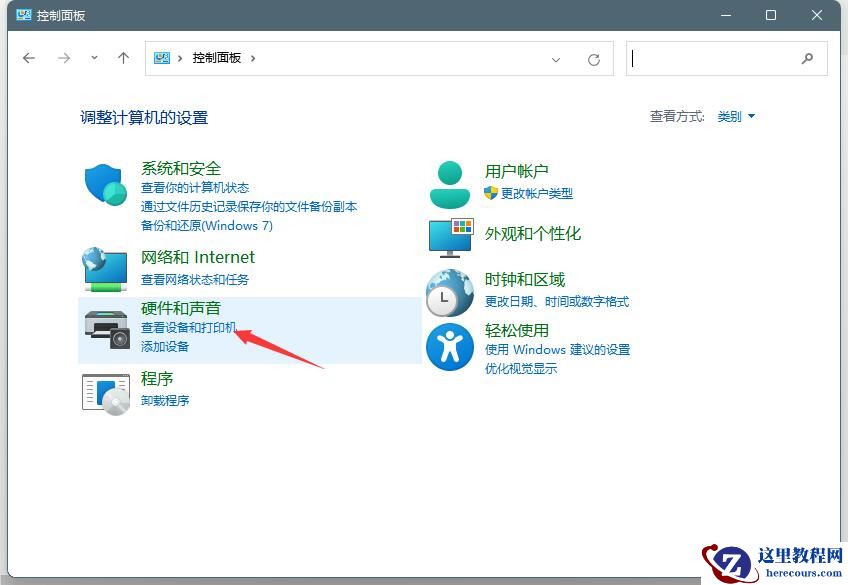Viewport: 848px width, 585px height.
Task: Select the 硬件和声音 printer icon
Action: 104,328
